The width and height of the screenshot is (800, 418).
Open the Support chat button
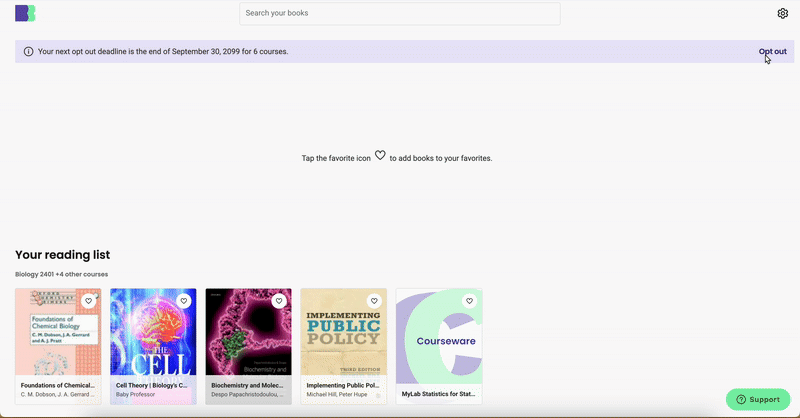pos(757,399)
